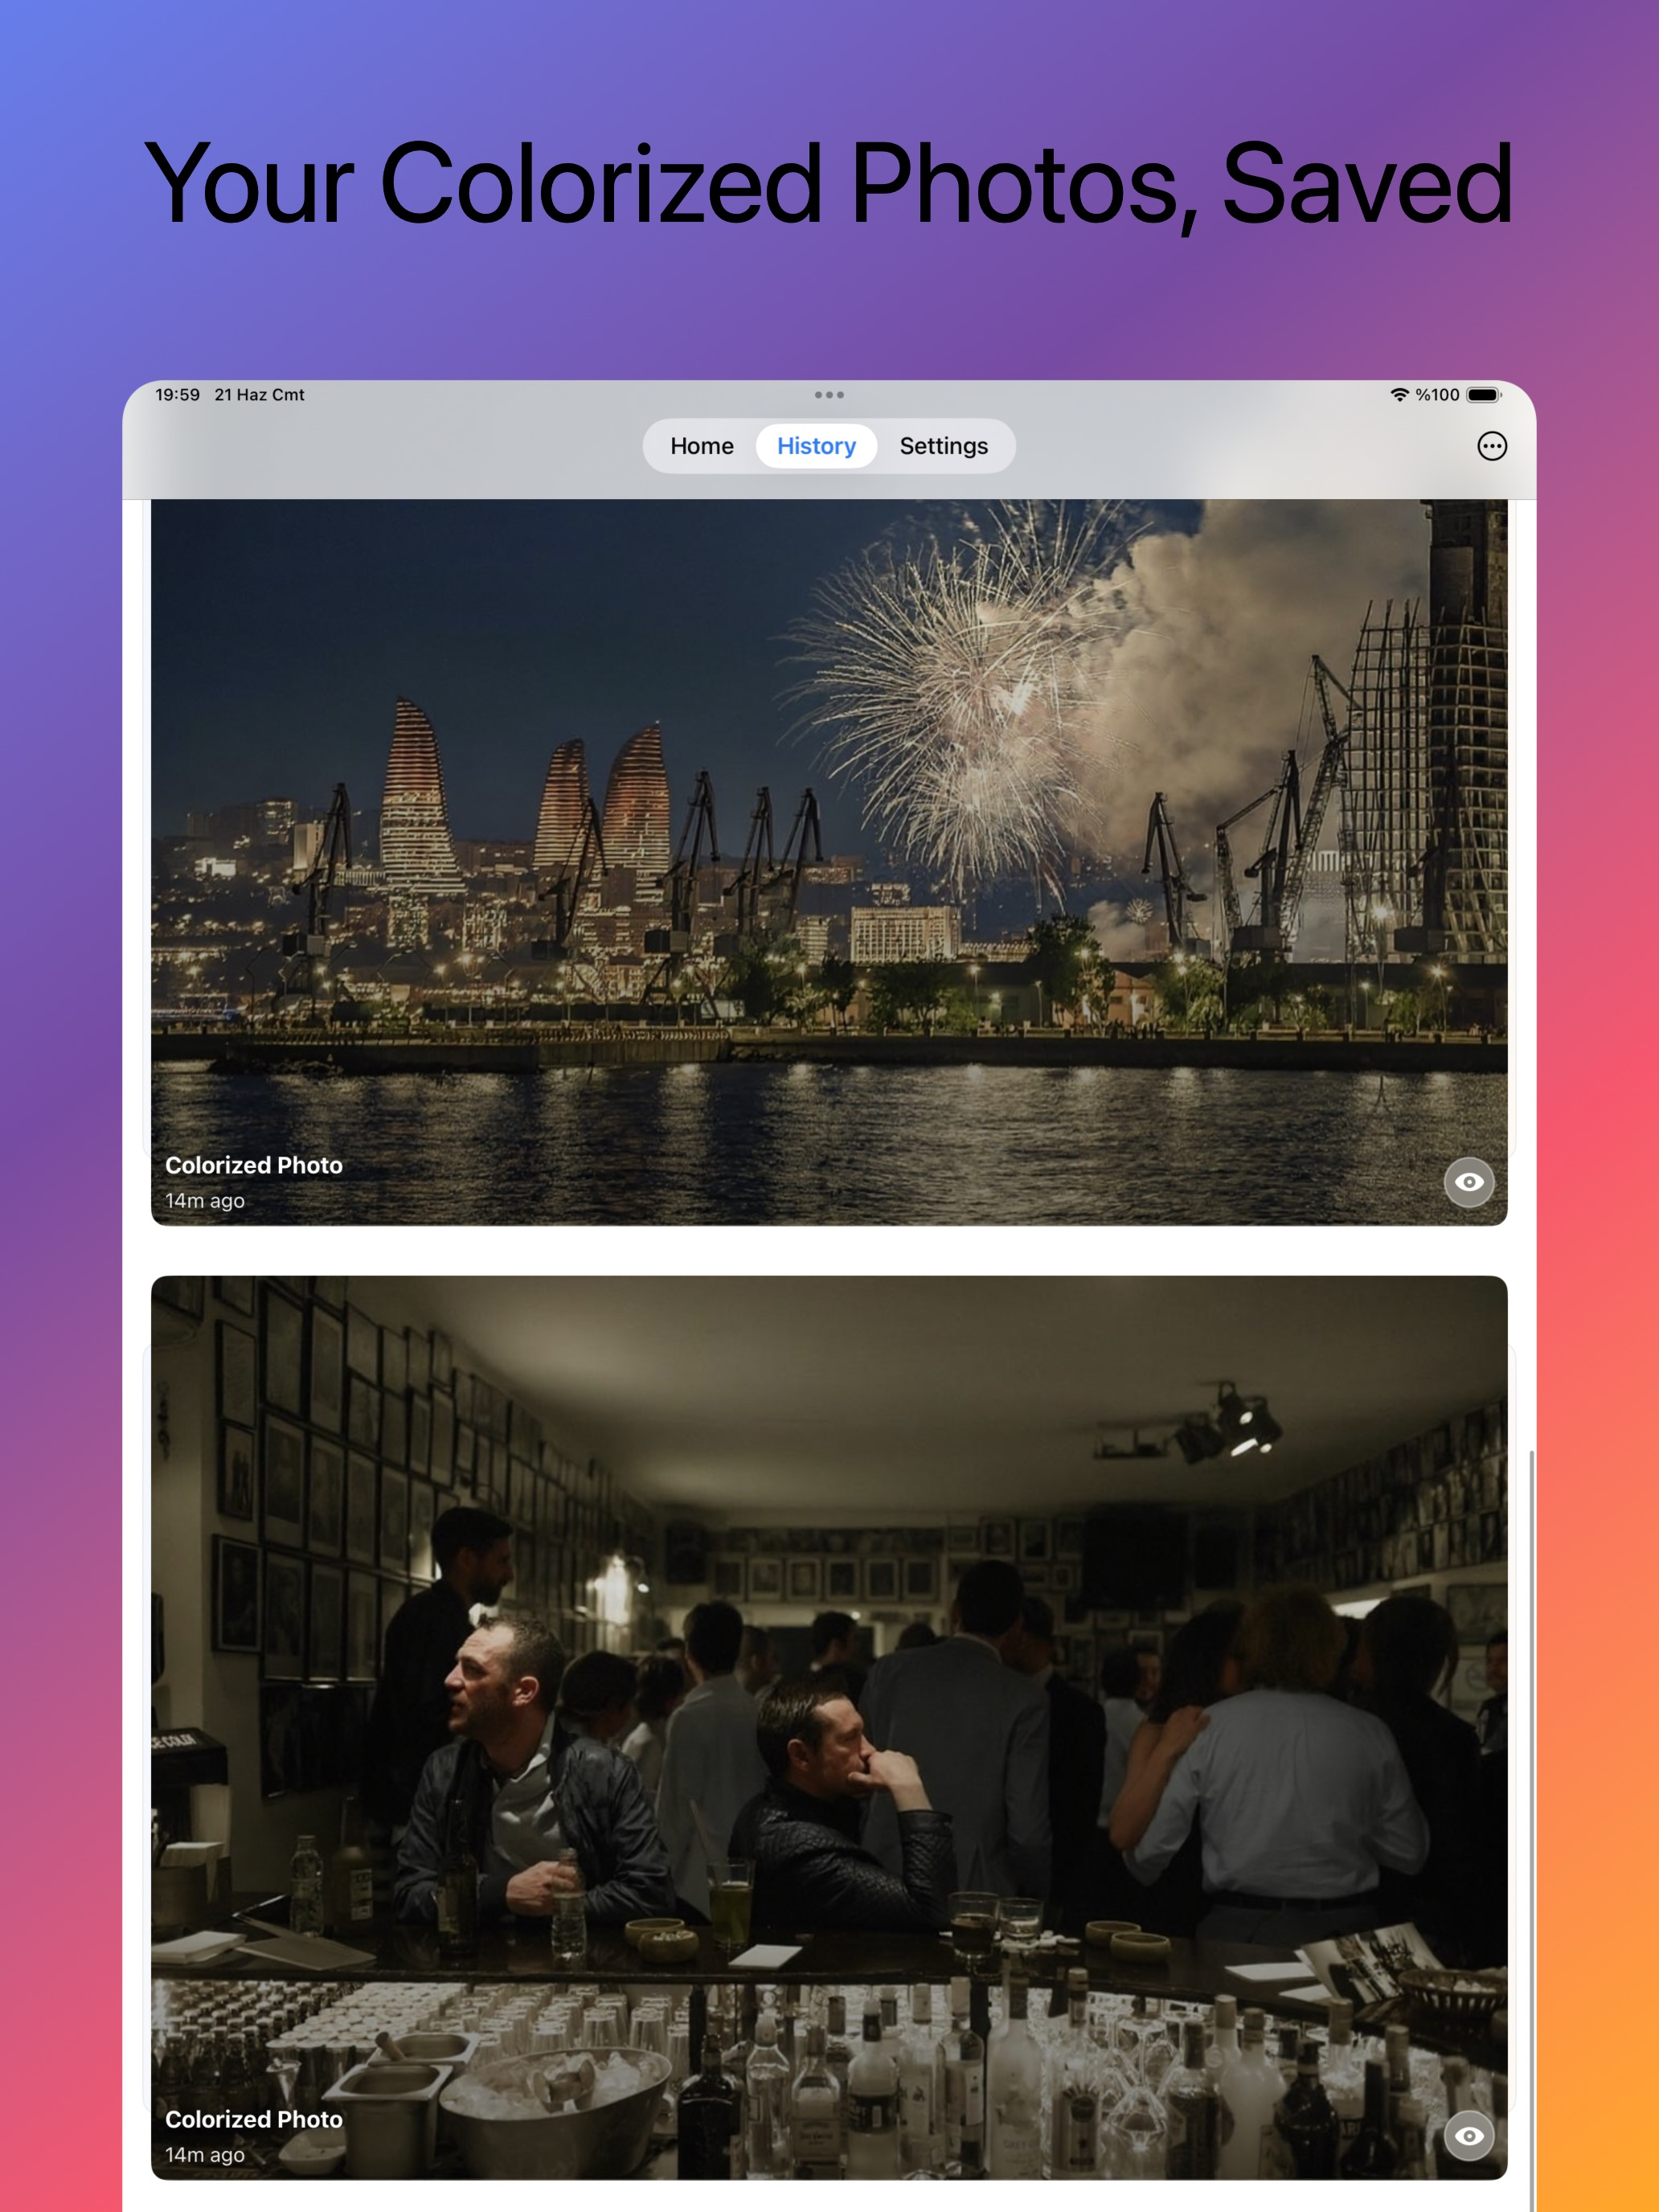Click the 19:59 clock in status bar
Image resolution: width=1659 pixels, height=2212 pixels.
177,395
